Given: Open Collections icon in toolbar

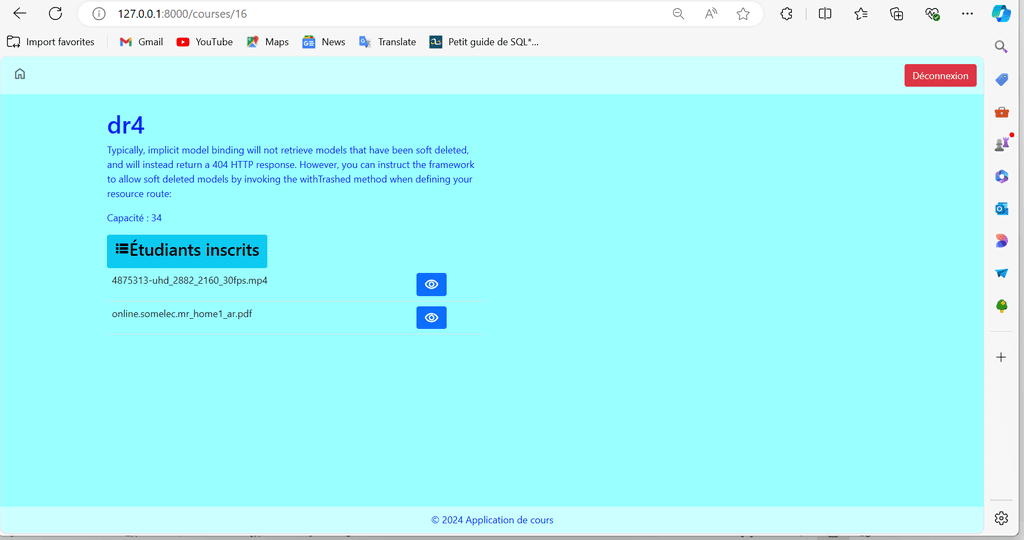Looking at the screenshot, I should [897, 14].
